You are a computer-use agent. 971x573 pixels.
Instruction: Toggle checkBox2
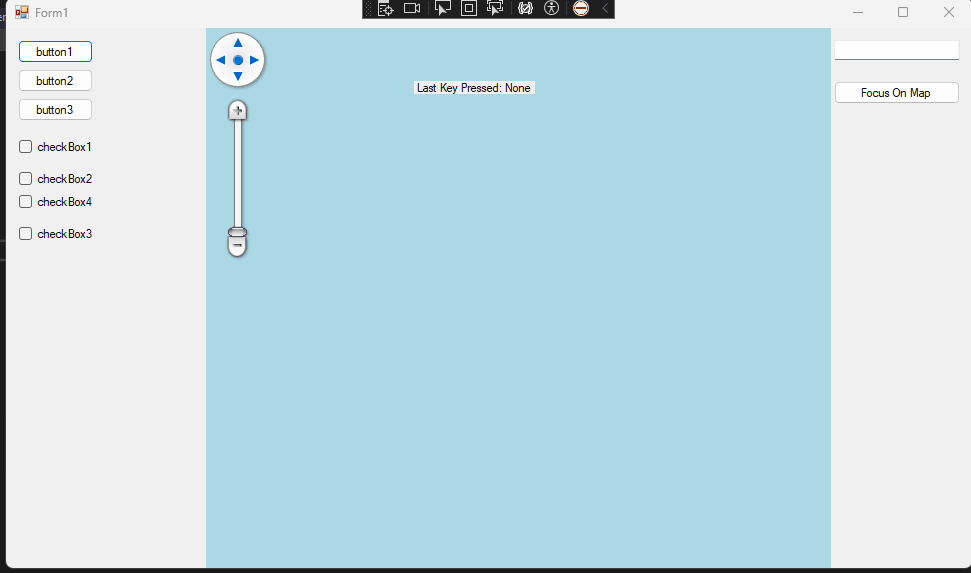click(26, 179)
